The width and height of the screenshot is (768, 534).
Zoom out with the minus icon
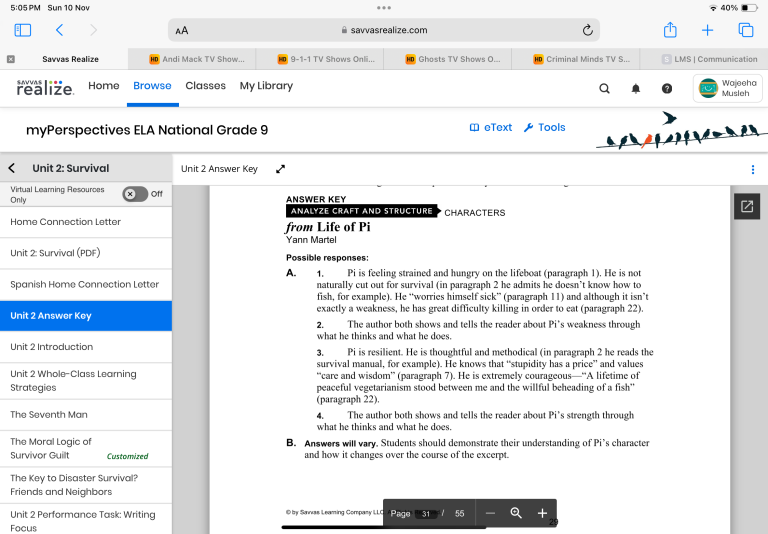[490, 513]
